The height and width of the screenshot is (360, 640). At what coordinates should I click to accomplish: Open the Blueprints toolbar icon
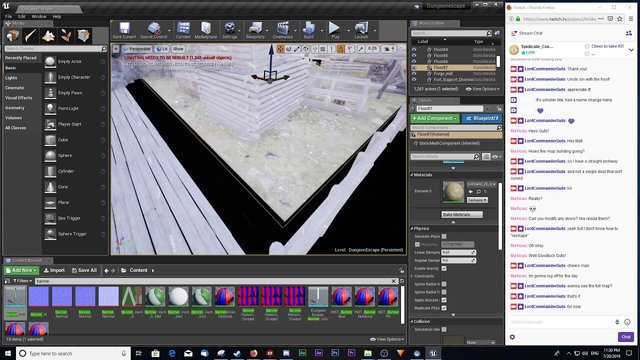pyautogui.click(x=255, y=30)
